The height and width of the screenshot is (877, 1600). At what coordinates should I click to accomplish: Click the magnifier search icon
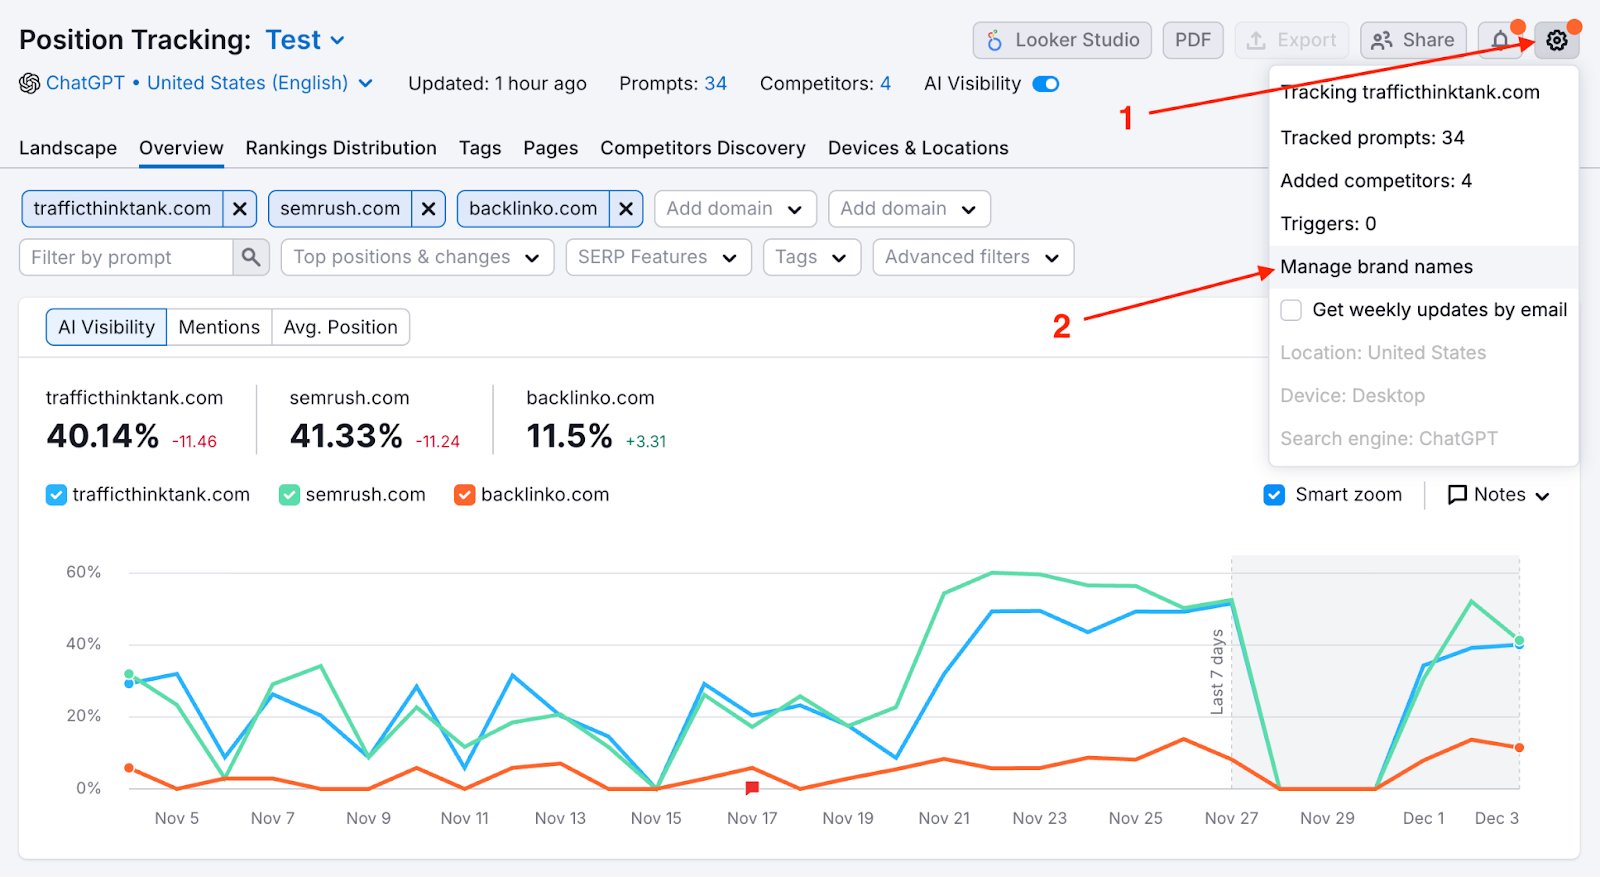click(x=251, y=257)
